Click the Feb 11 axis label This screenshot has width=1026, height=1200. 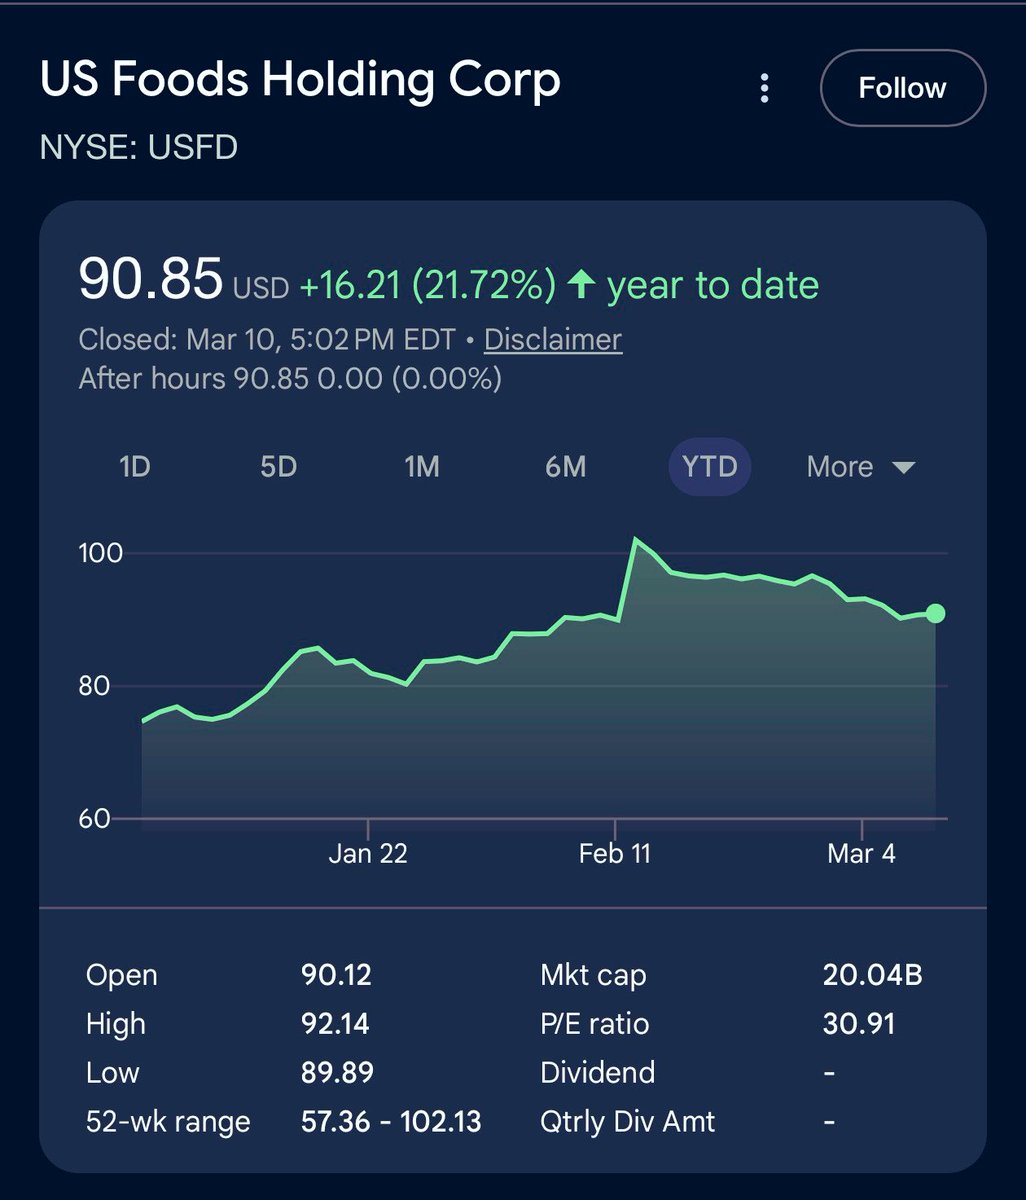(615, 853)
